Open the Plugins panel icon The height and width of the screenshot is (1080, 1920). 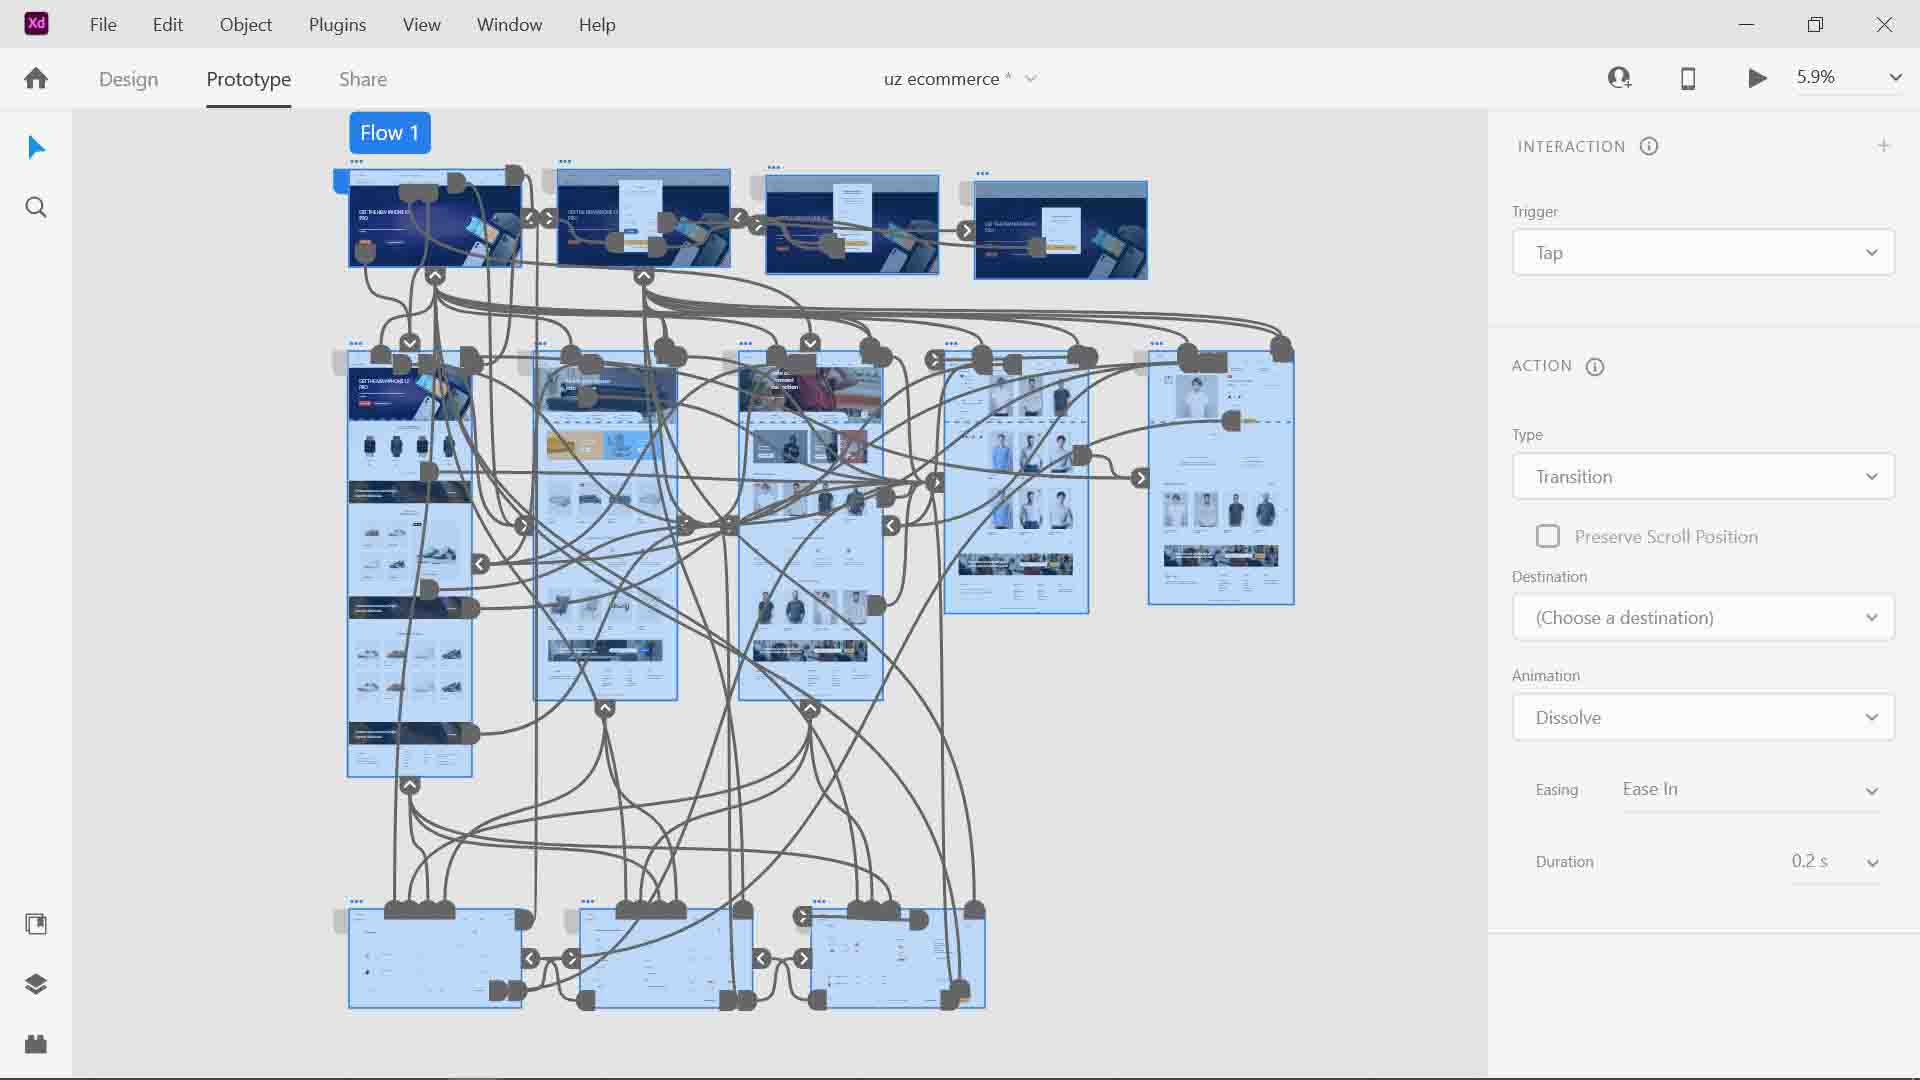[x=36, y=1044]
